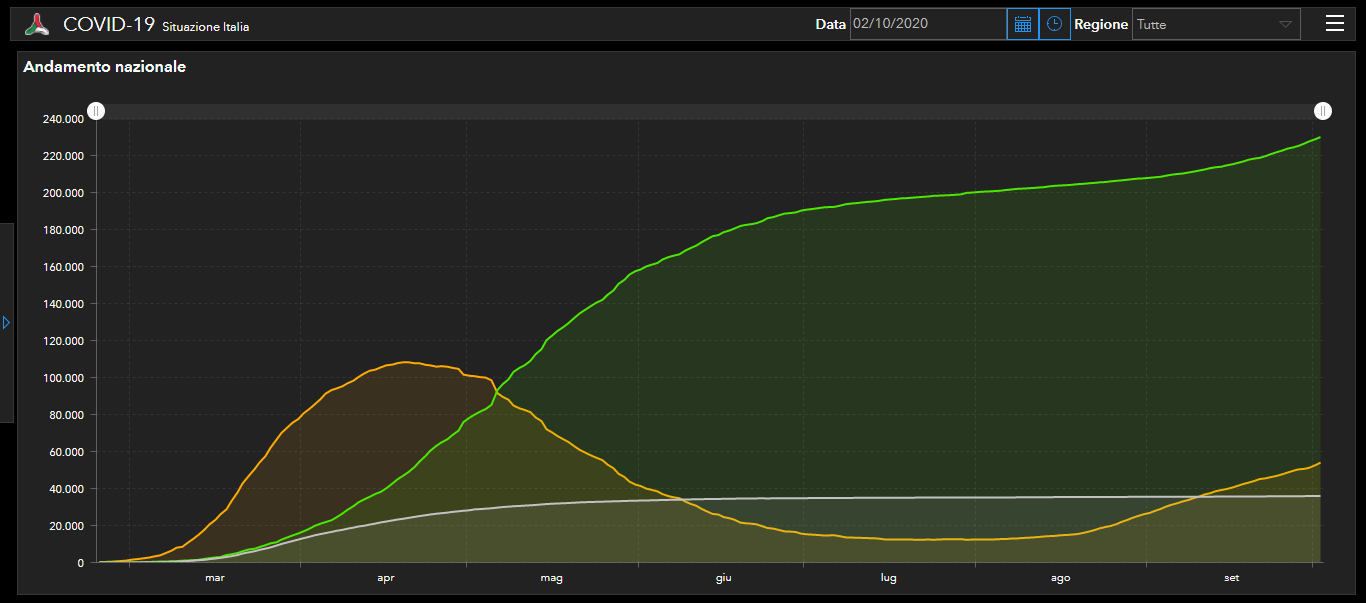
Task: Grab the left chart range slider handle
Action: pyautogui.click(x=96, y=111)
